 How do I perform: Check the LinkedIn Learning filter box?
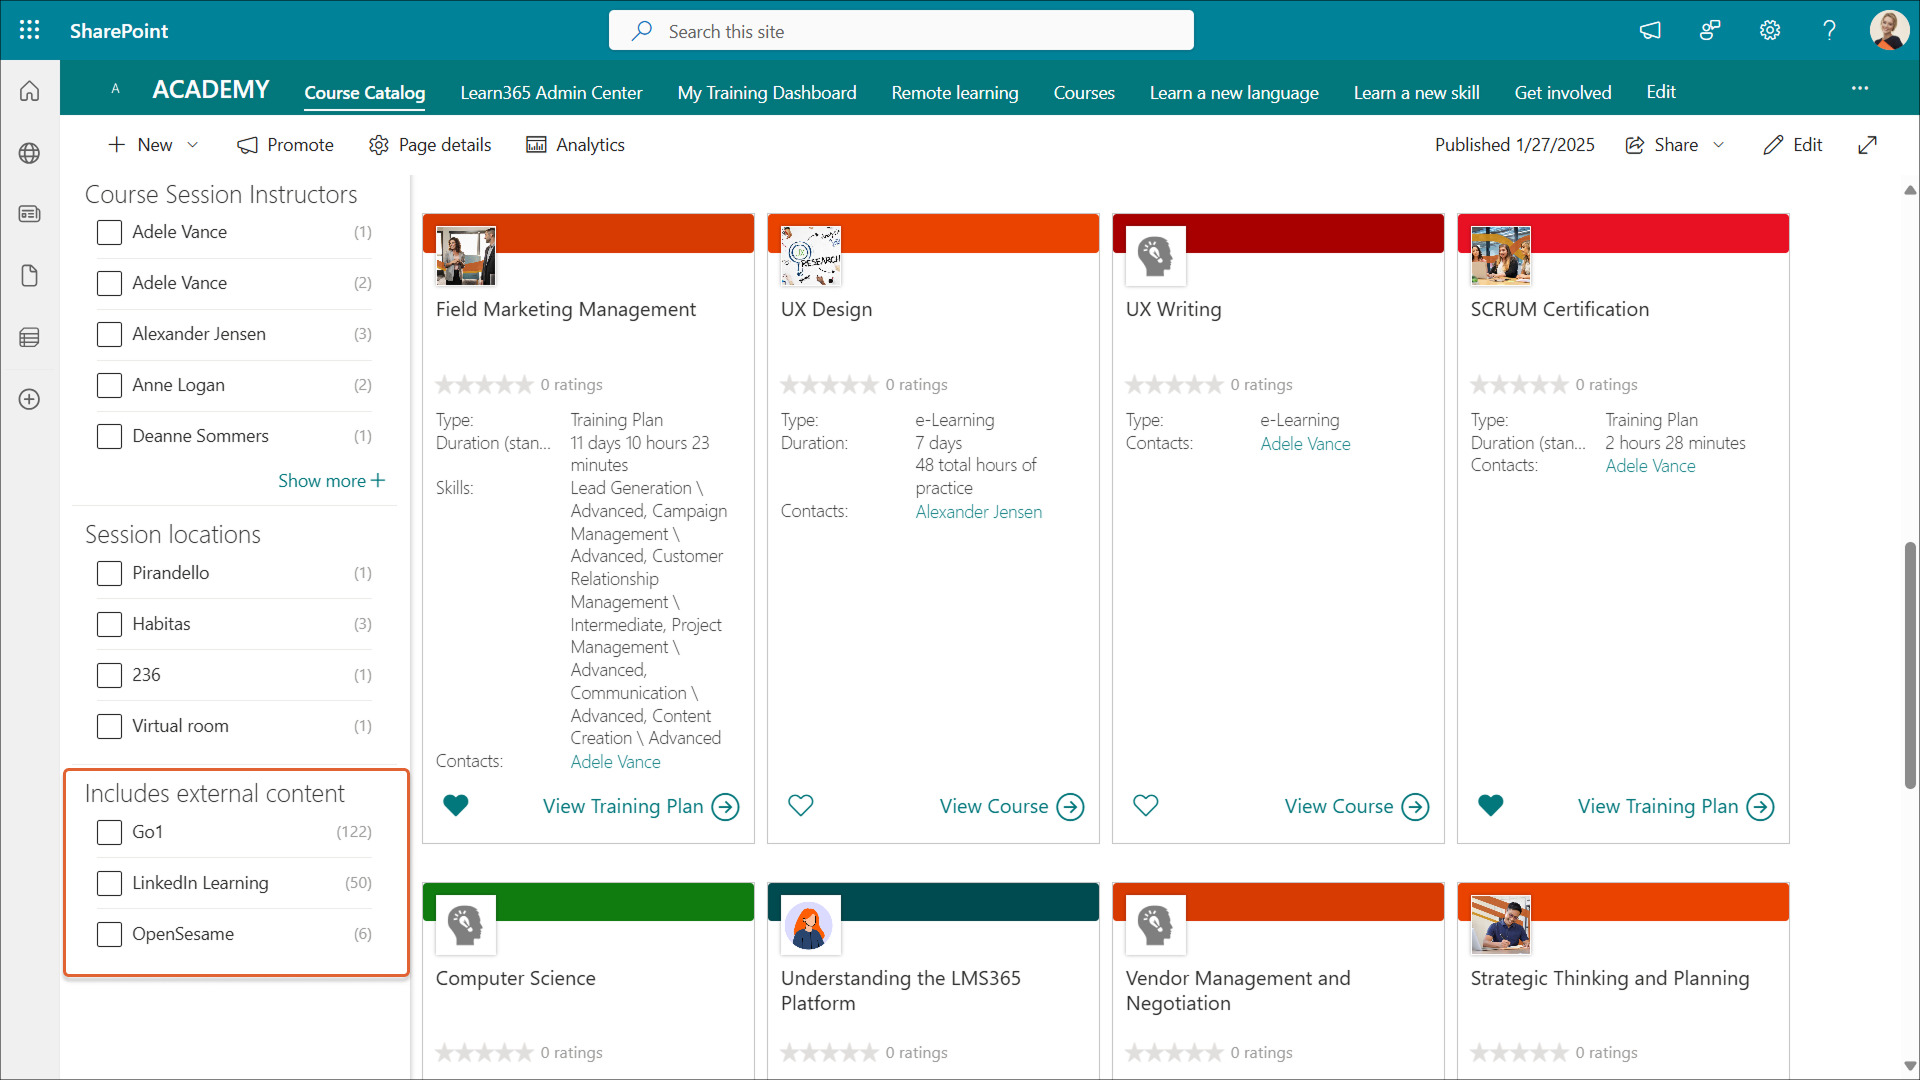[109, 883]
